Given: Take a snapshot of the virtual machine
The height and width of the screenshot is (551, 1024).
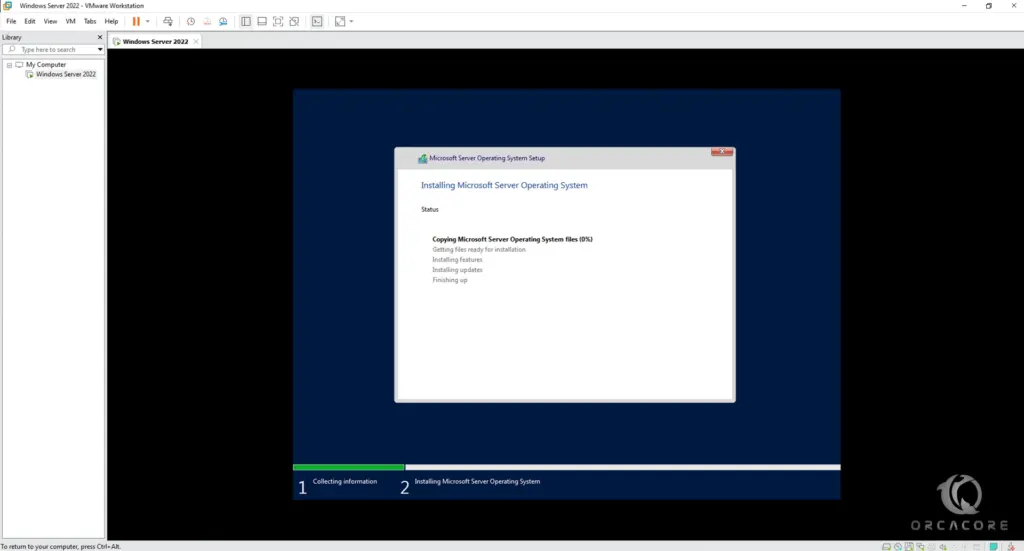Looking at the screenshot, I should [x=191, y=22].
